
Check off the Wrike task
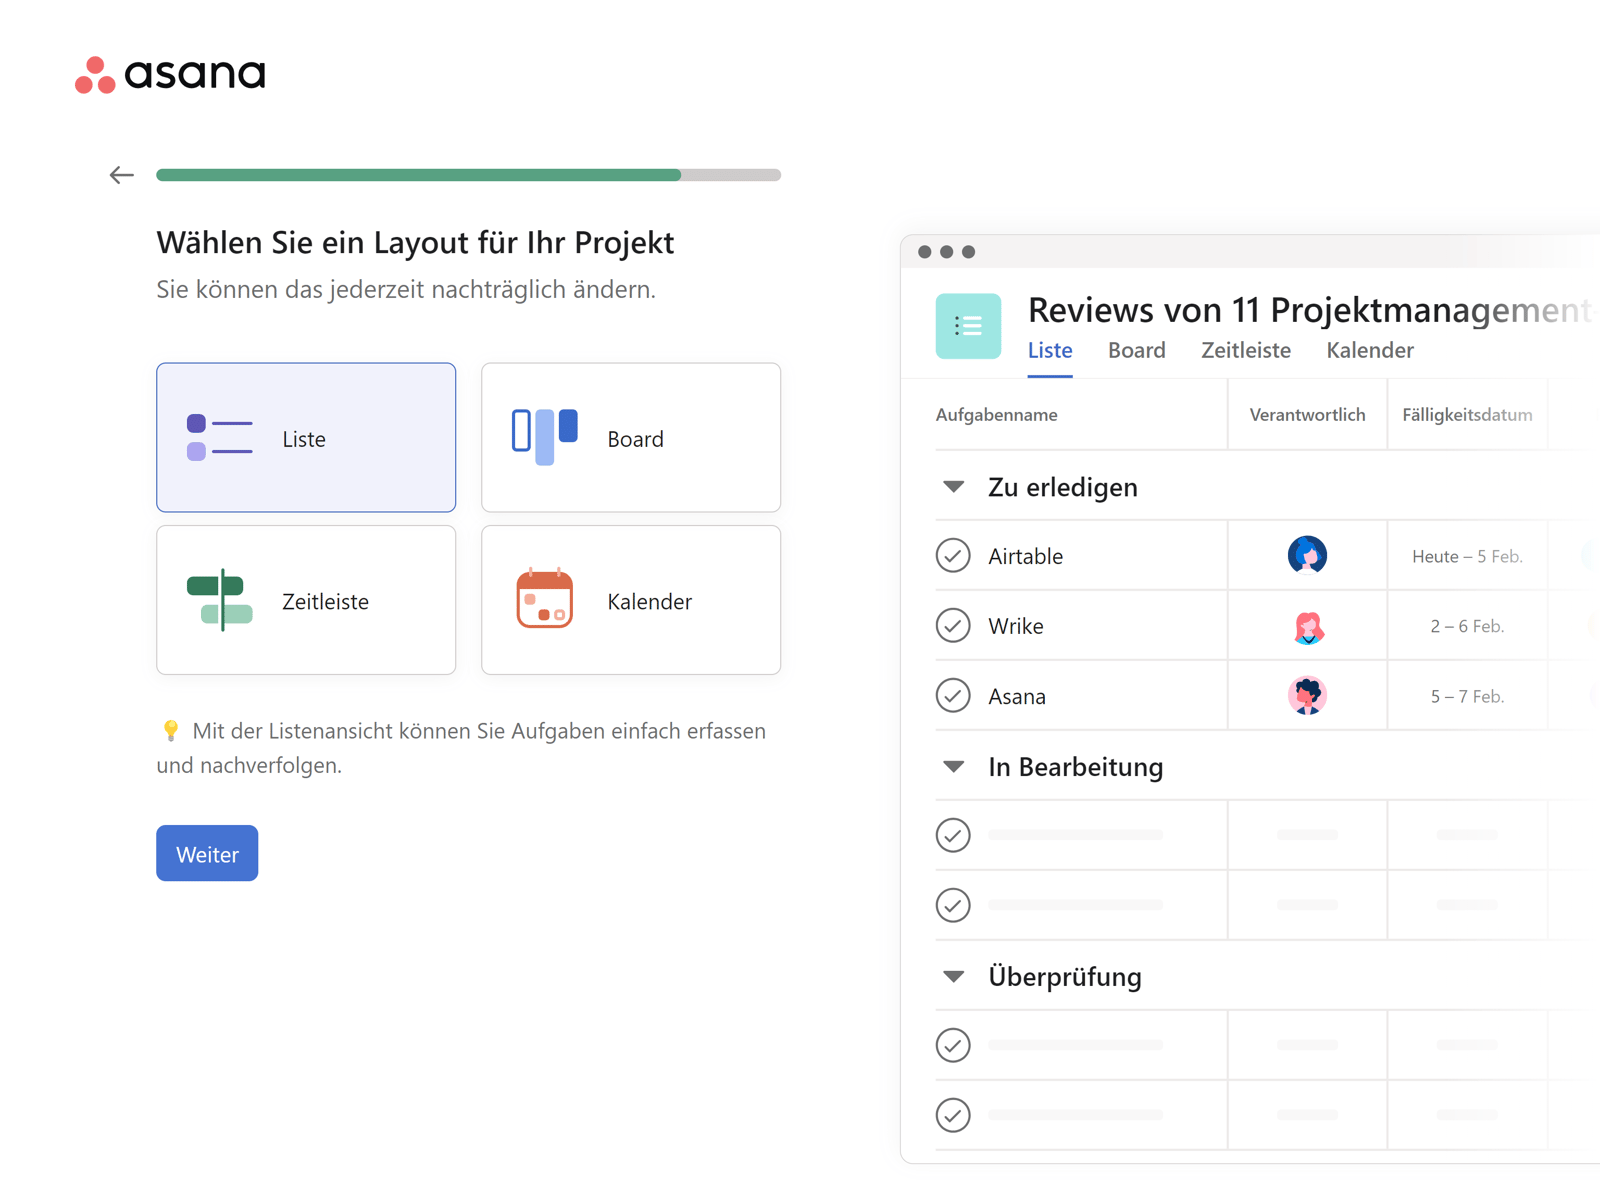pyautogui.click(x=953, y=626)
